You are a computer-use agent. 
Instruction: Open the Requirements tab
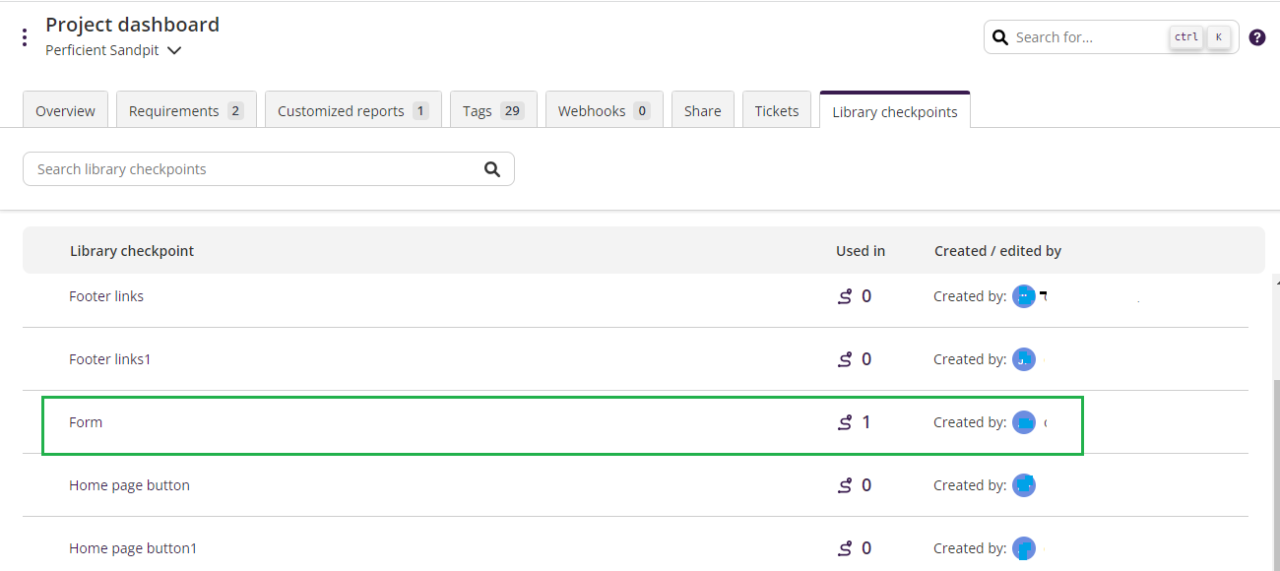click(x=186, y=111)
